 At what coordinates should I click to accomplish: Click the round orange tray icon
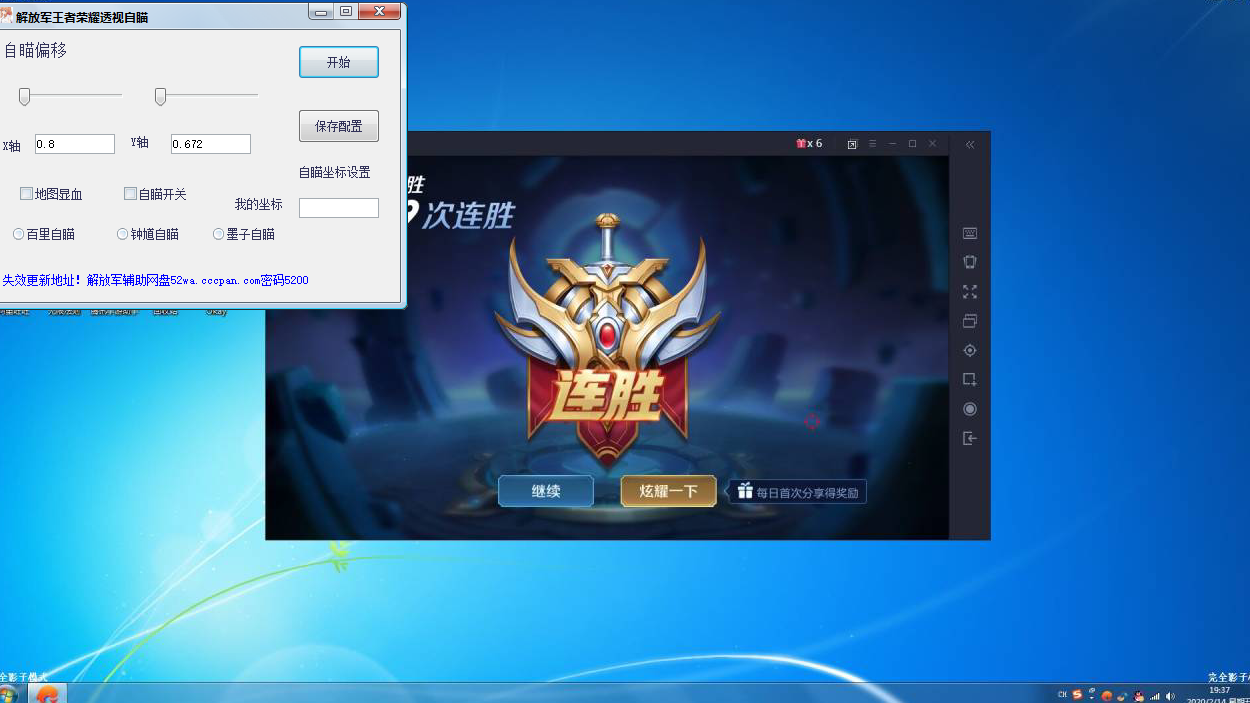tap(1107, 696)
